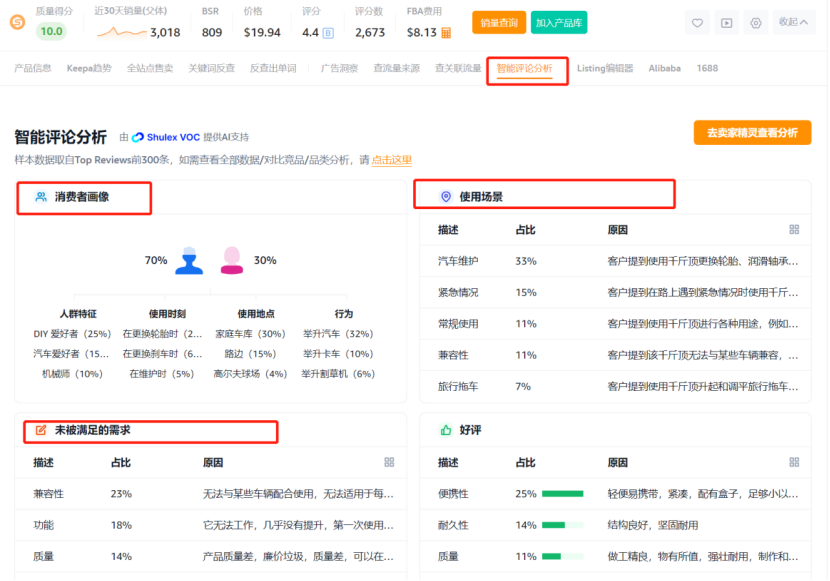830x581 pixels.
Task: Click the orange seller sprite logo icon
Action: pyautogui.click(x=17, y=23)
